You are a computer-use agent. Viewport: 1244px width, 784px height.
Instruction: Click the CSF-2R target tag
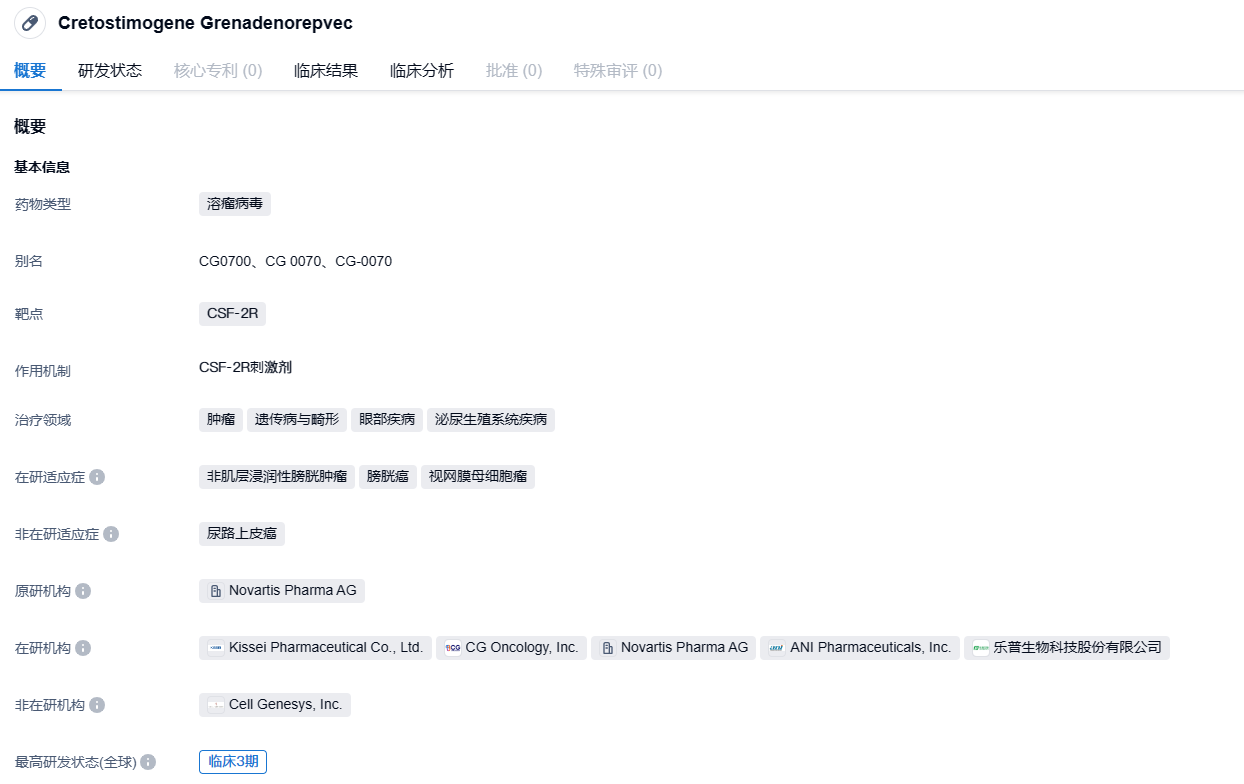(232, 313)
